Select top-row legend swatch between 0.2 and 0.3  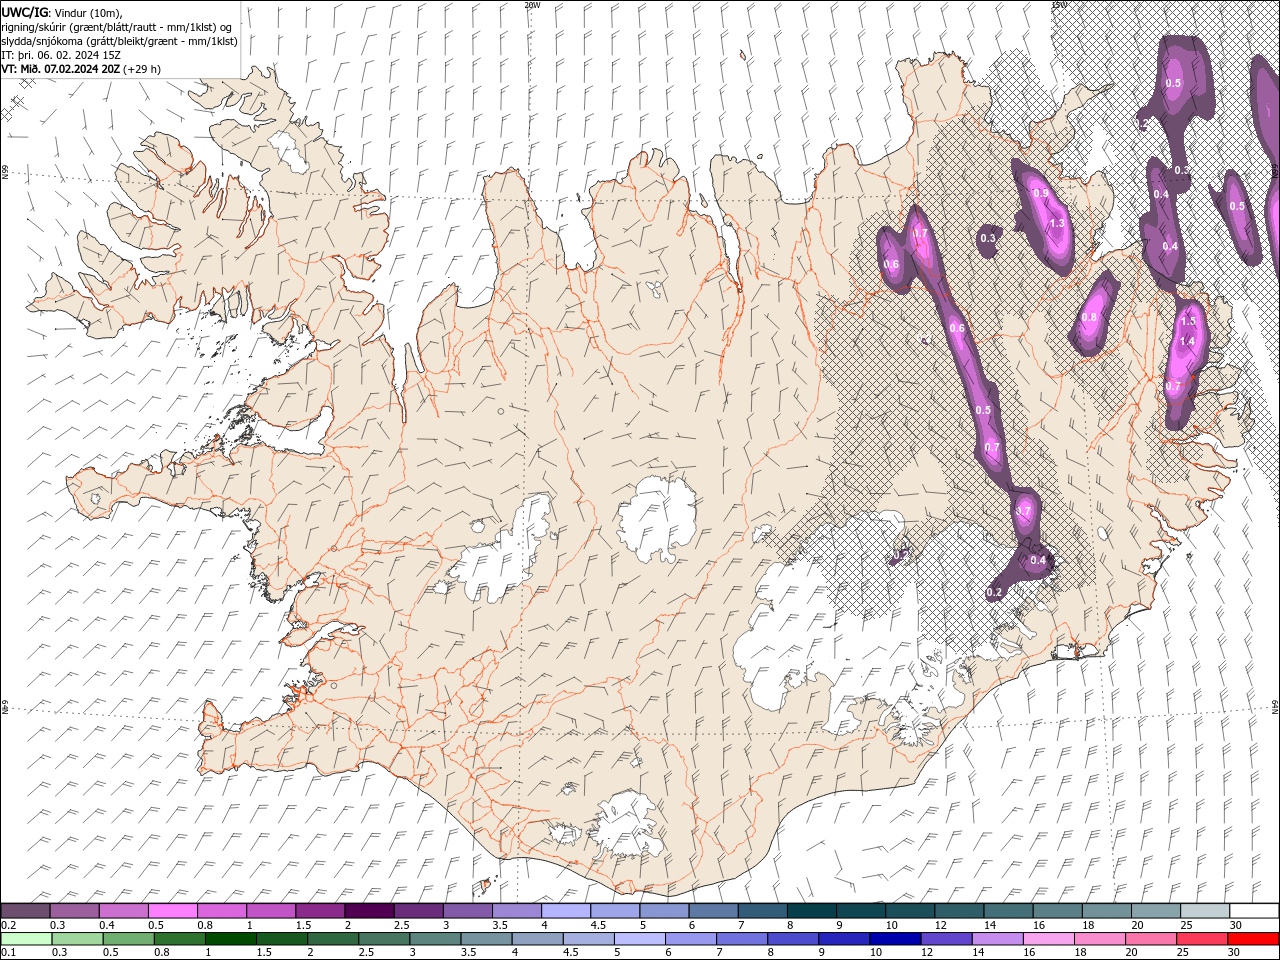(x=25, y=911)
